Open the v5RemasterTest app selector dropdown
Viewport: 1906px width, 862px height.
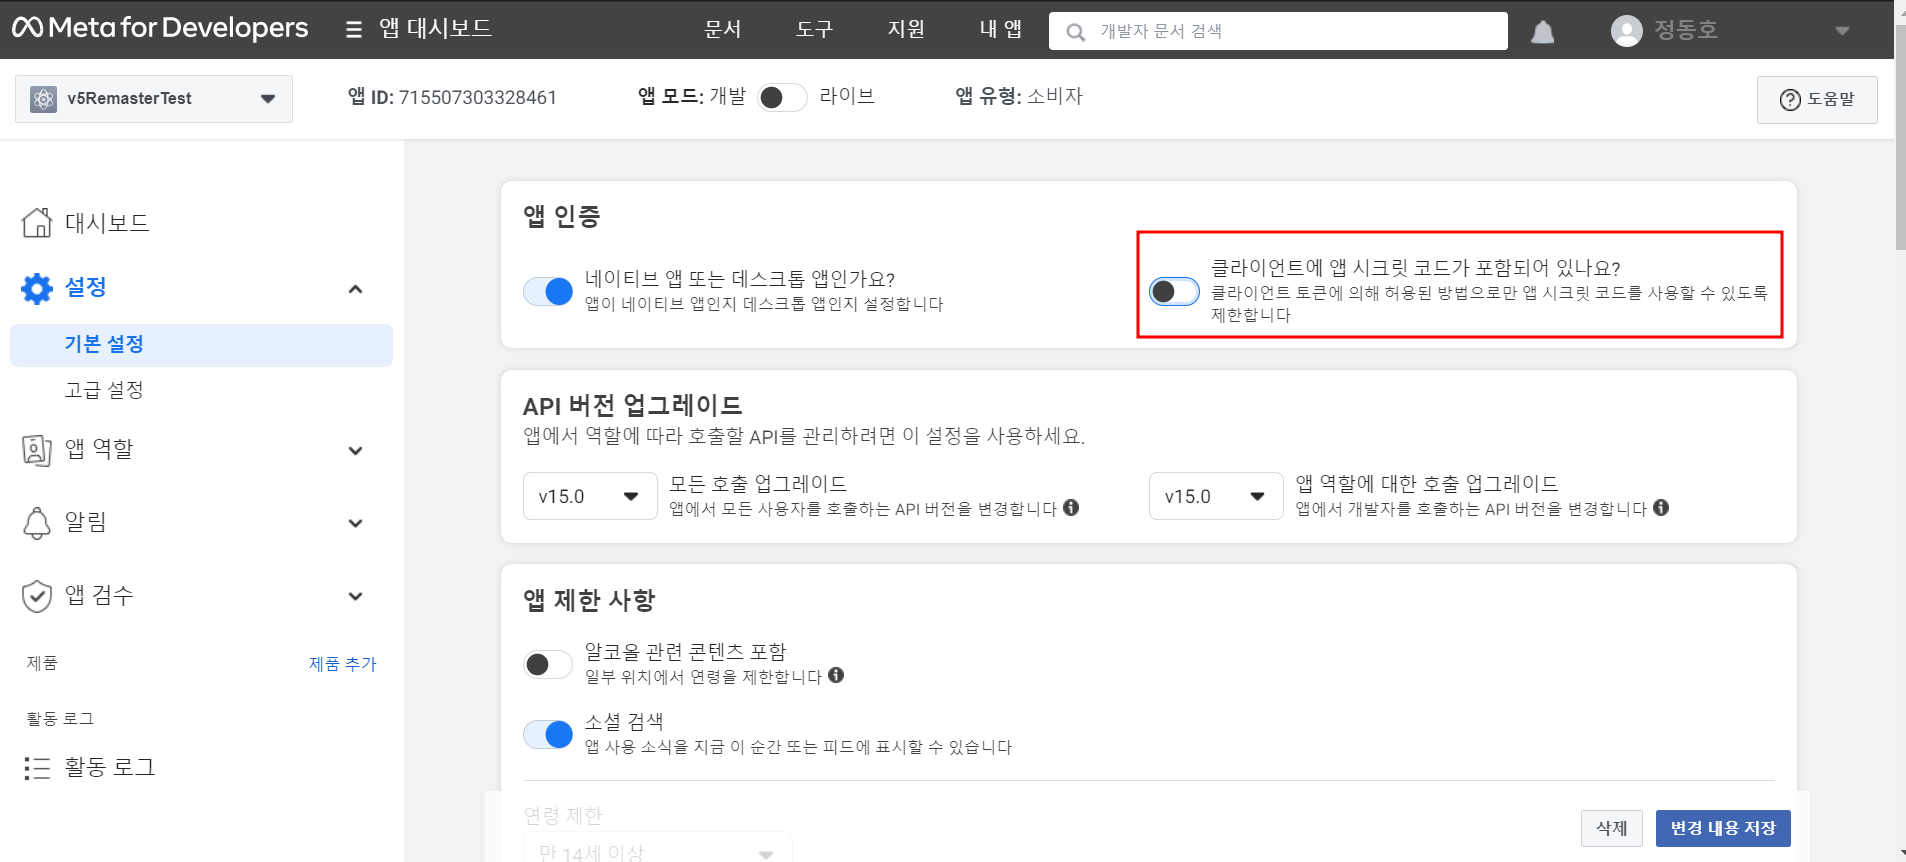point(154,99)
